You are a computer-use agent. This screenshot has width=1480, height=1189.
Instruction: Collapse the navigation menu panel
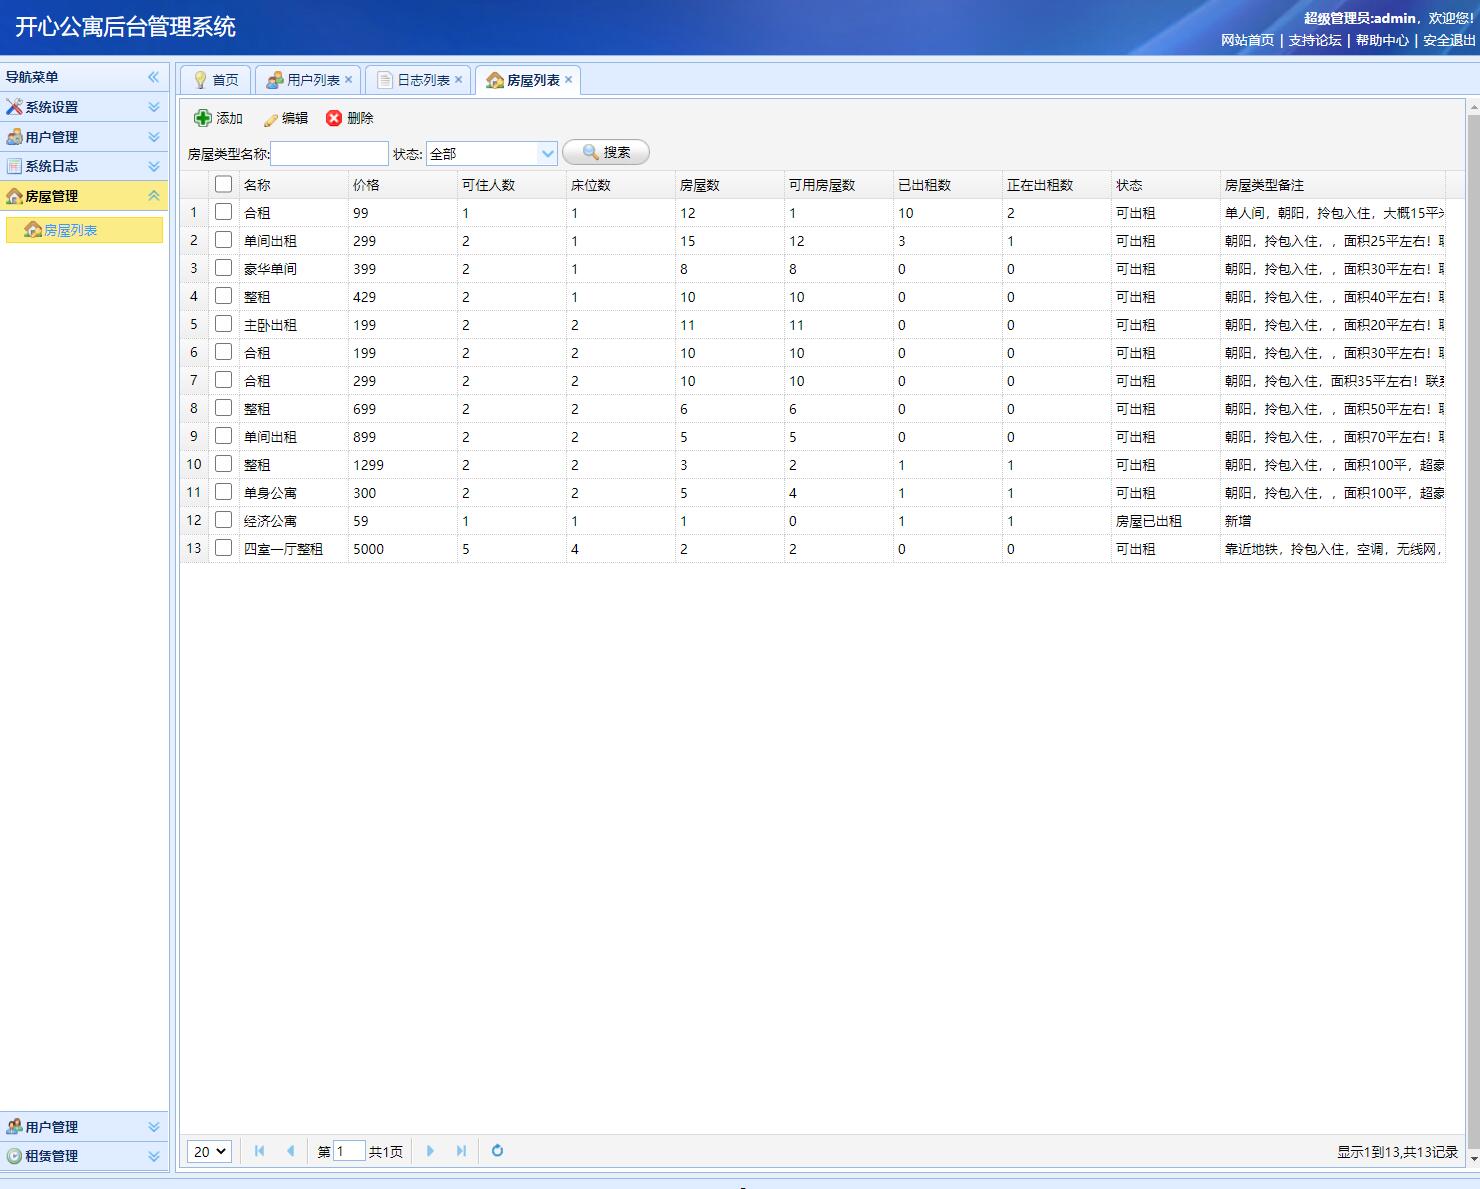coord(153,77)
